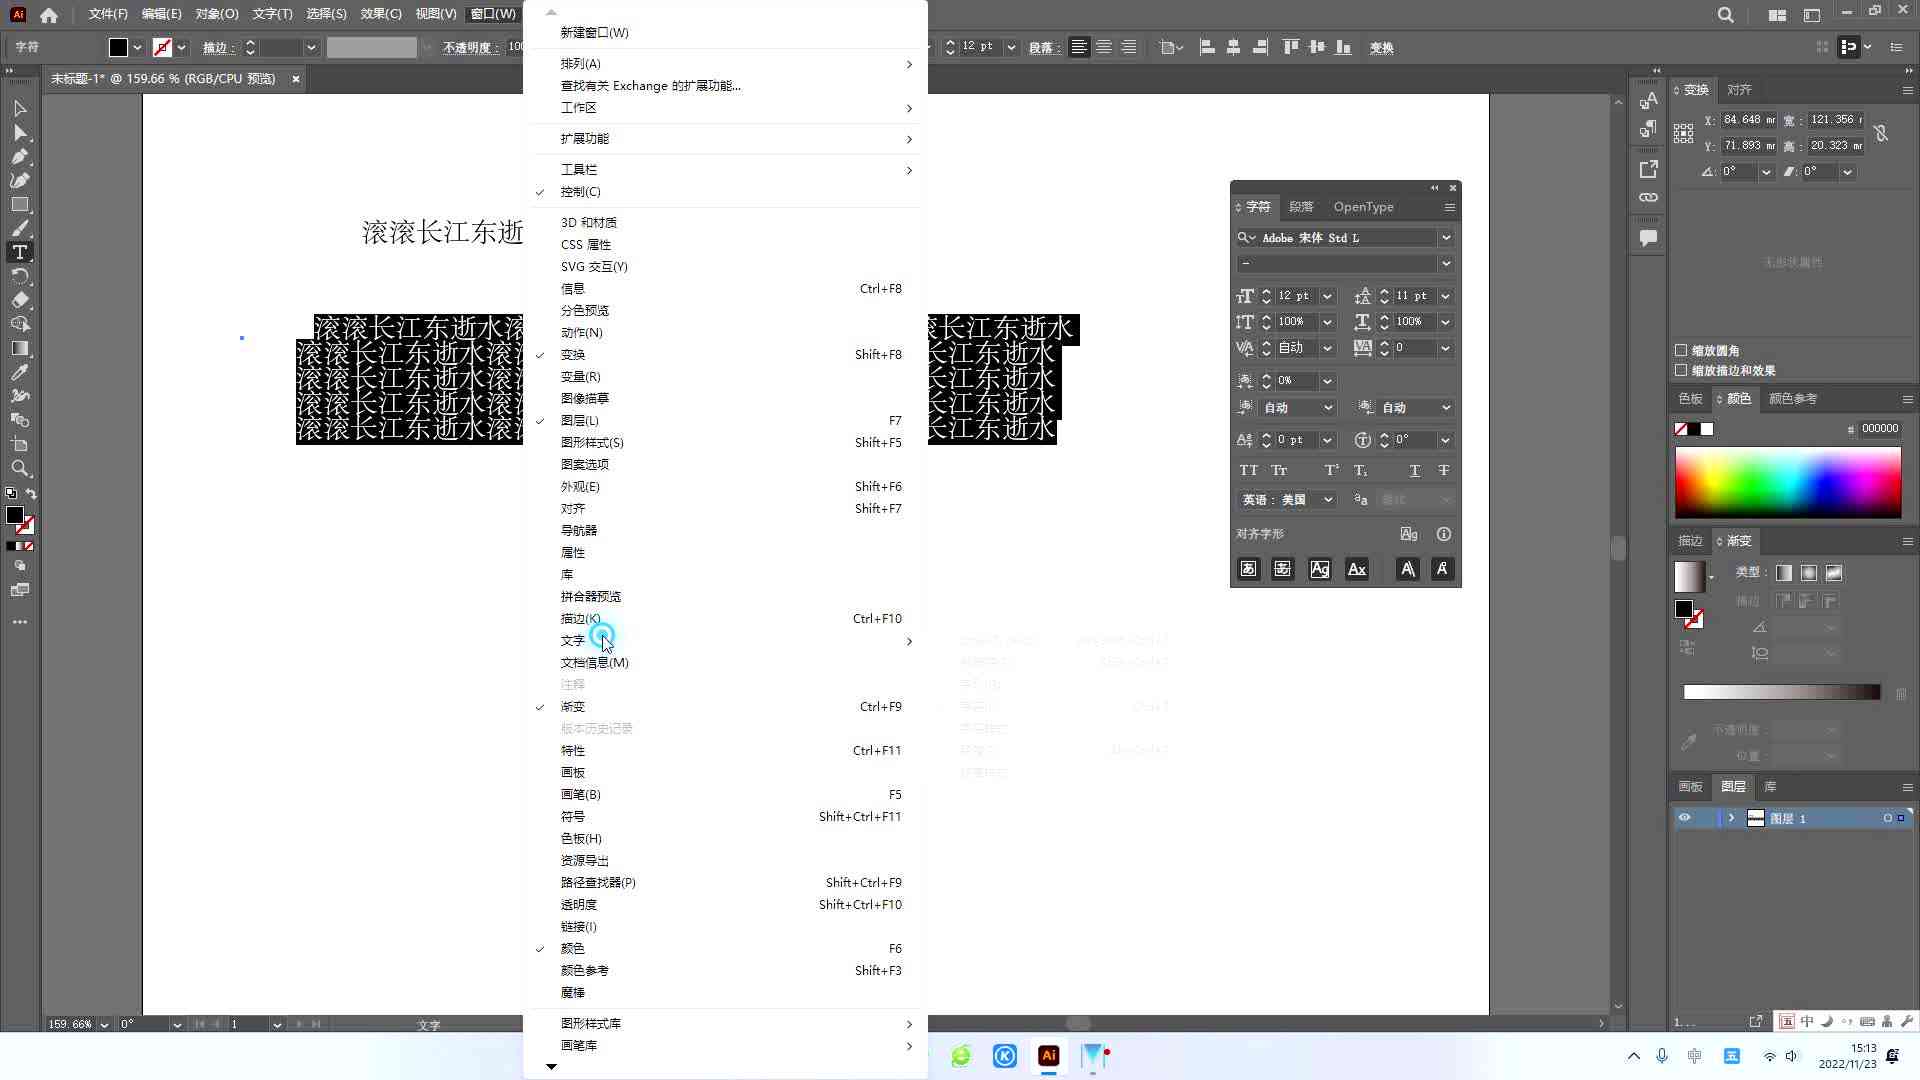Viewport: 1920px width, 1080px height.
Task: Select the Direct Selection tool
Action: pos(20,132)
